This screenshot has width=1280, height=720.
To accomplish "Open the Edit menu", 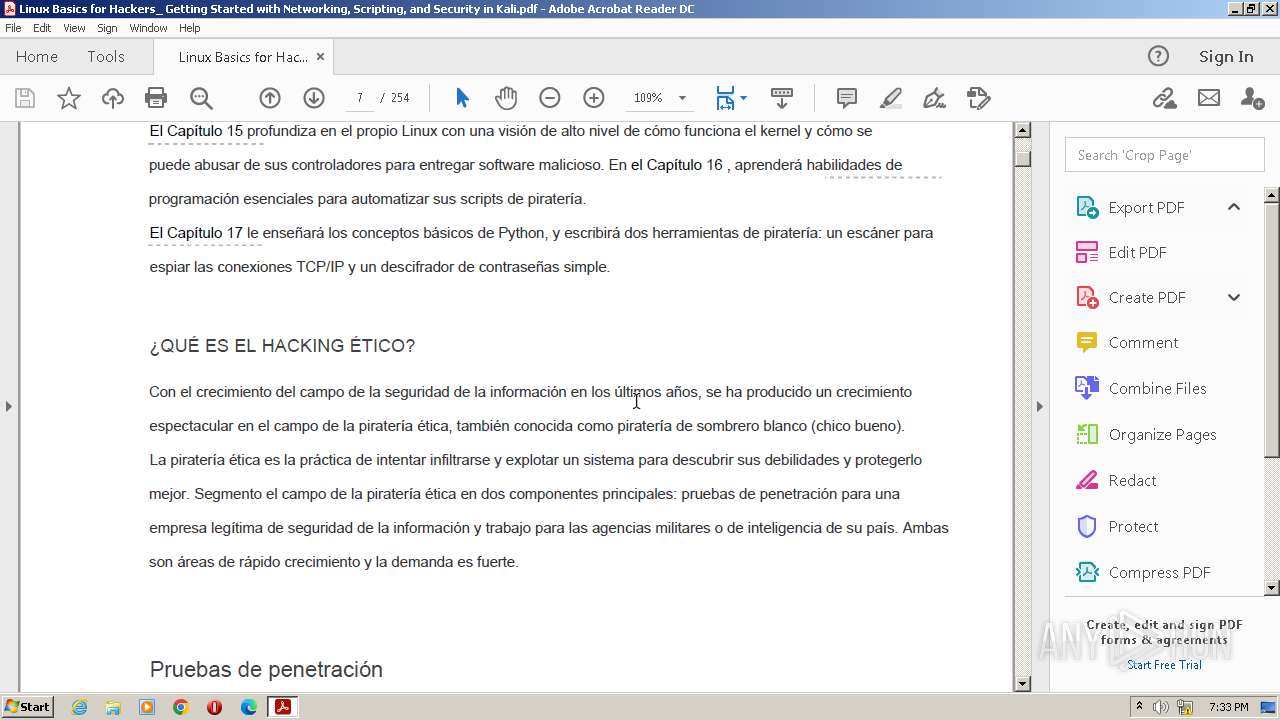I will tap(42, 28).
